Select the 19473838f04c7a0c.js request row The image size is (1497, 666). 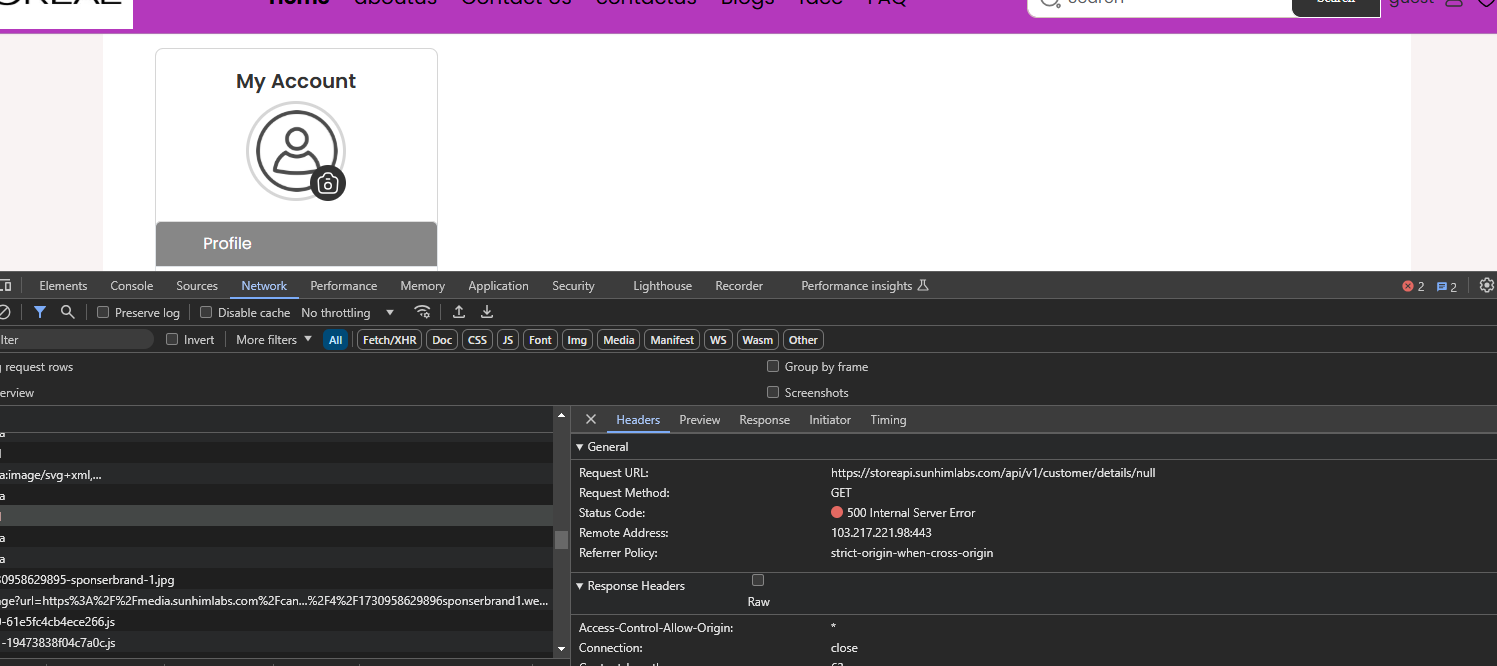276,642
